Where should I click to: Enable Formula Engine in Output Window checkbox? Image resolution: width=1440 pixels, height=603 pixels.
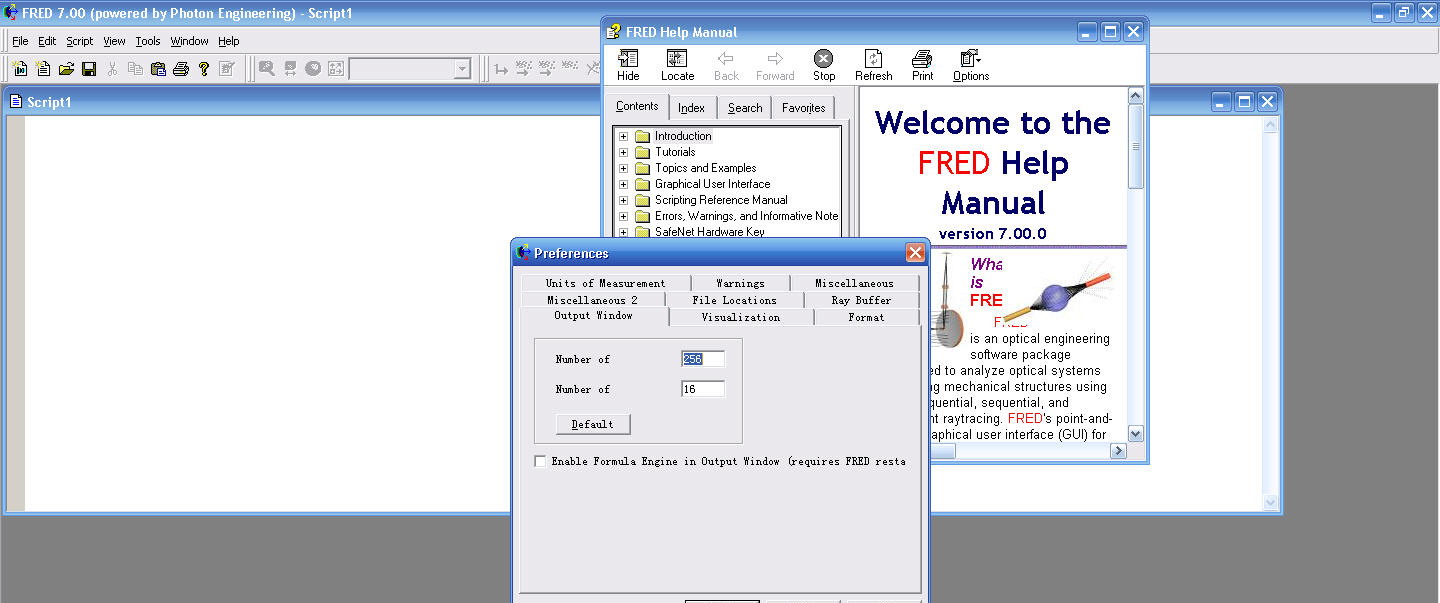[x=540, y=461]
